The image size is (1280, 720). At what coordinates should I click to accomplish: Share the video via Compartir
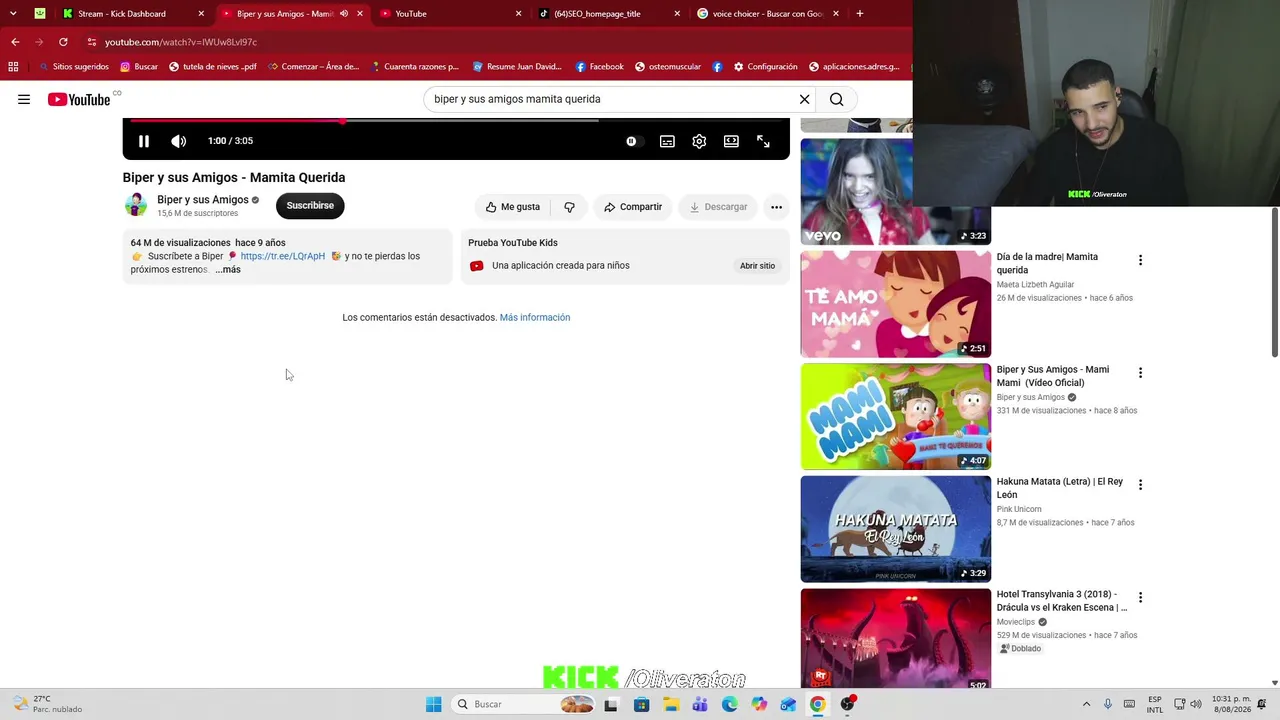point(633,207)
